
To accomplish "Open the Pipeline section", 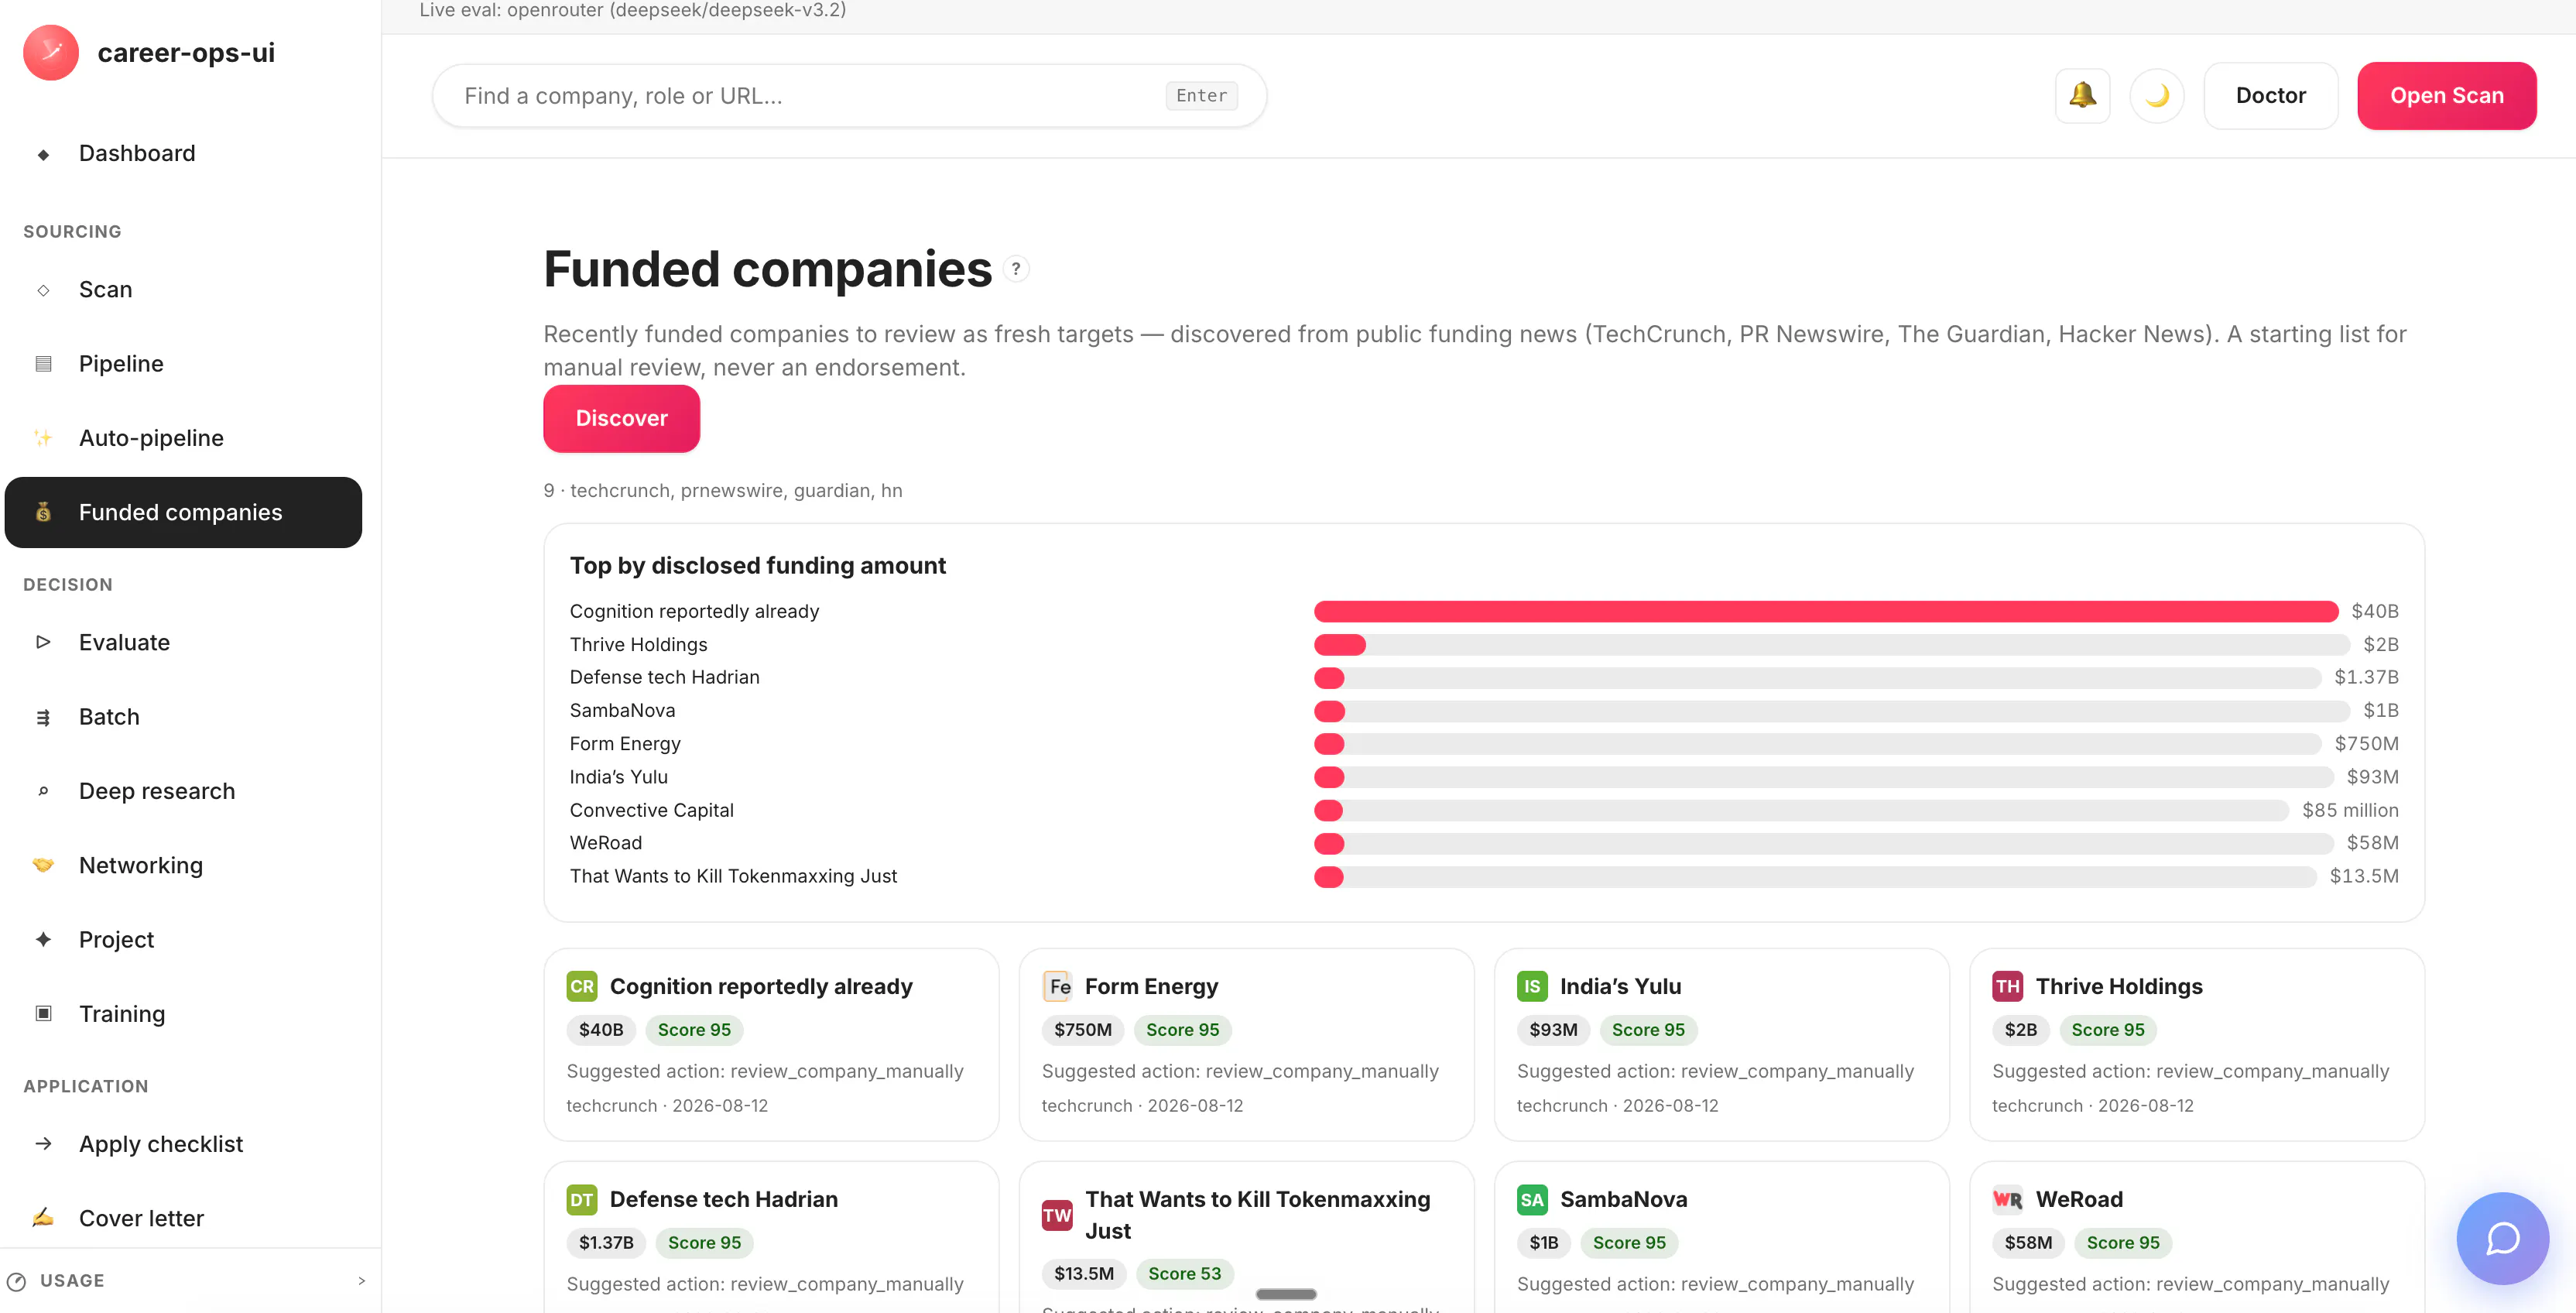I will click(x=183, y=364).
